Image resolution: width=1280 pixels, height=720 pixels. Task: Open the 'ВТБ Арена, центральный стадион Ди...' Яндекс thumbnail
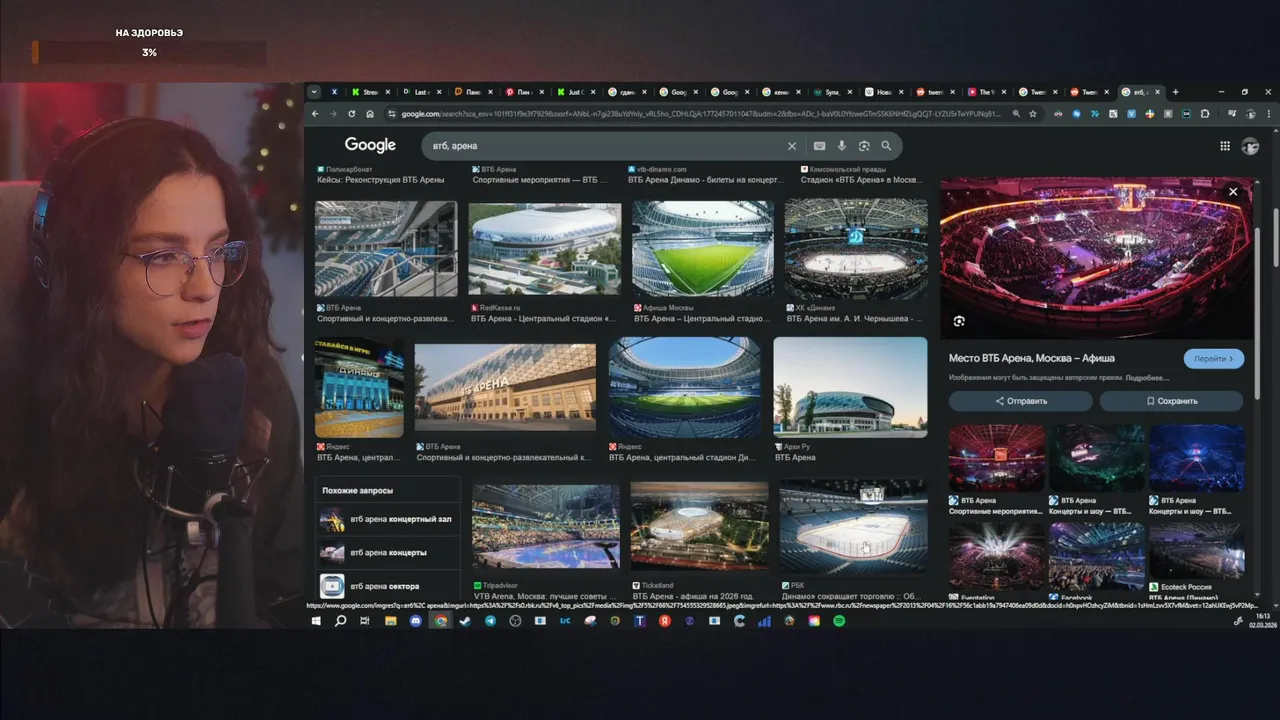[685, 388]
